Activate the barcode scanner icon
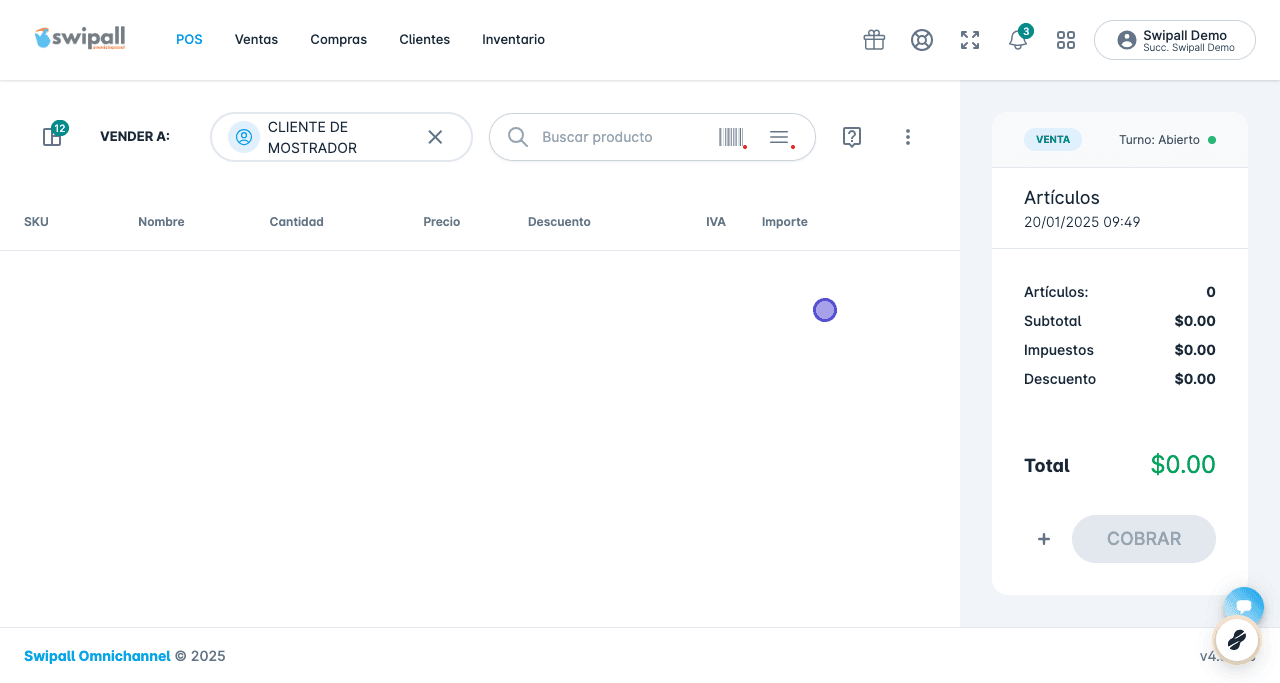This screenshot has width=1280, height=683. [x=732, y=137]
